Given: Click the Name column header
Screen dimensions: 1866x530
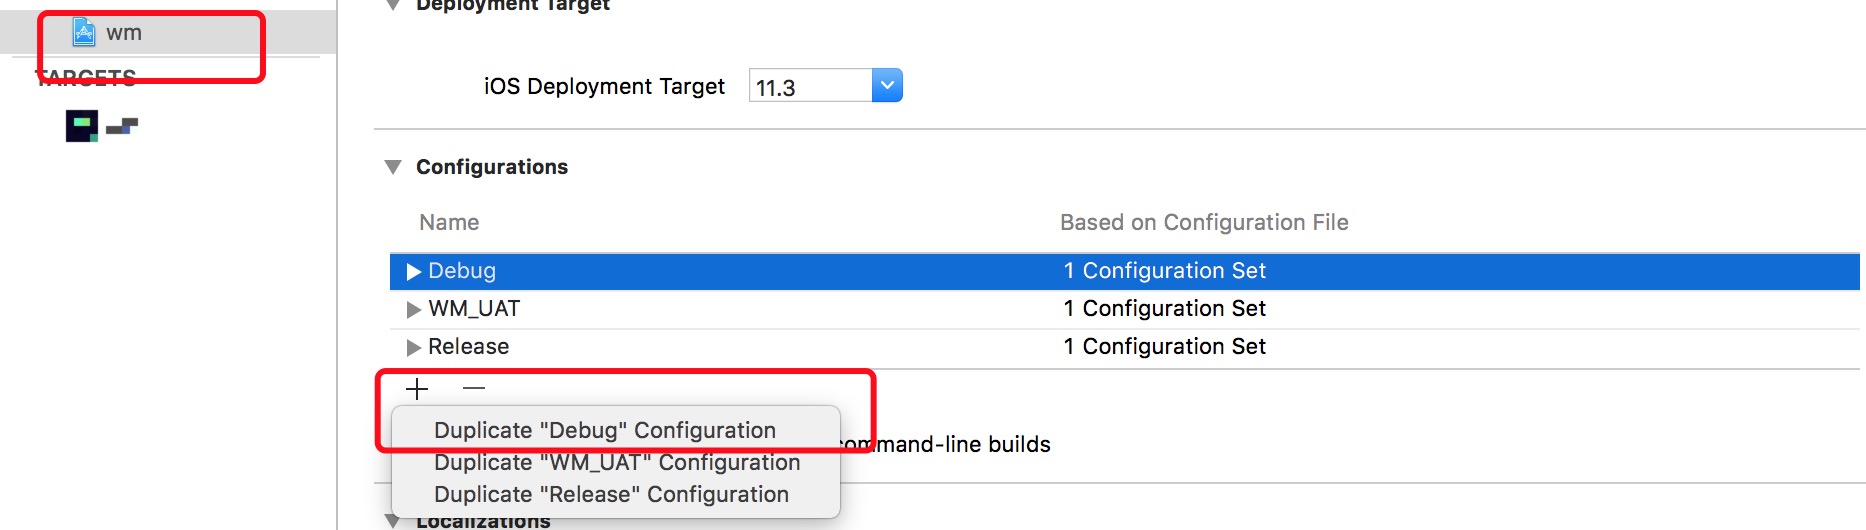Looking at the screenshot, I should (449, 222).
